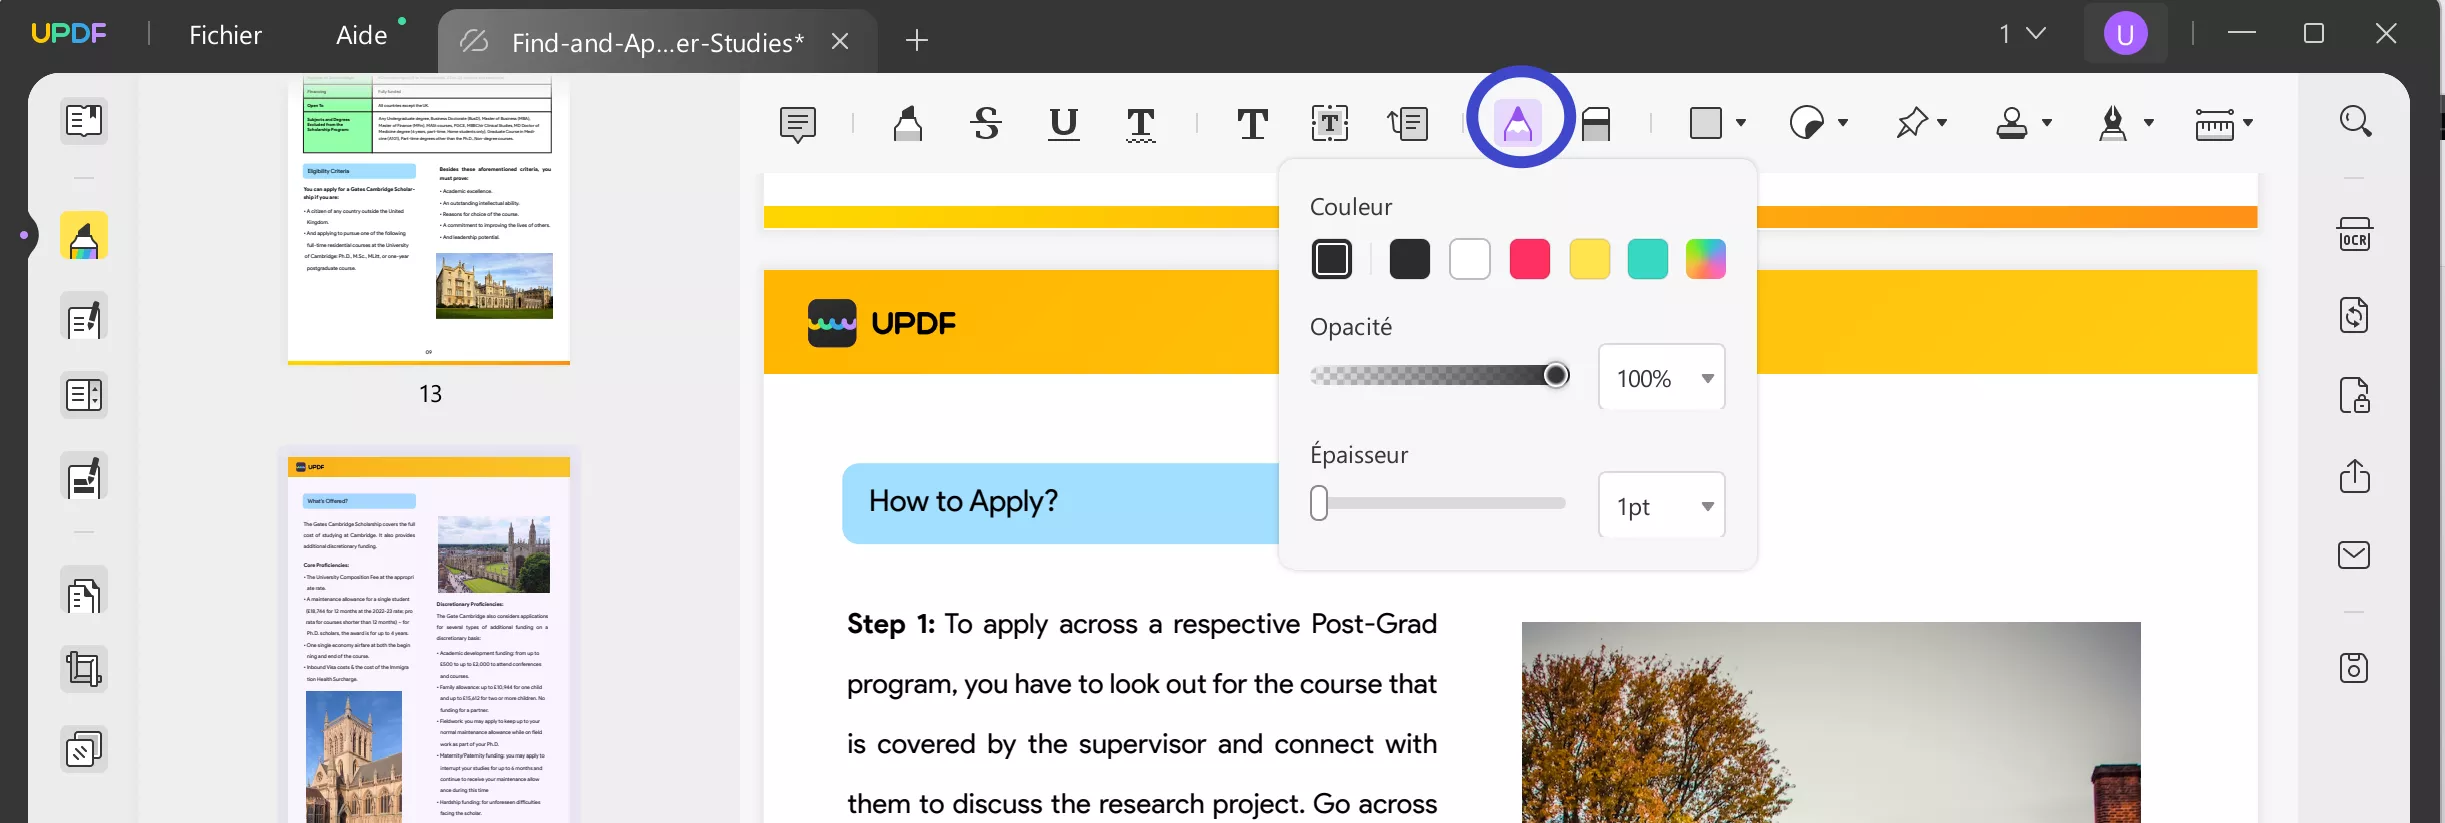Run OCR text recognition from right sidebar
This screenshot has height=823, width=2445.
(x=2355, y=235)
